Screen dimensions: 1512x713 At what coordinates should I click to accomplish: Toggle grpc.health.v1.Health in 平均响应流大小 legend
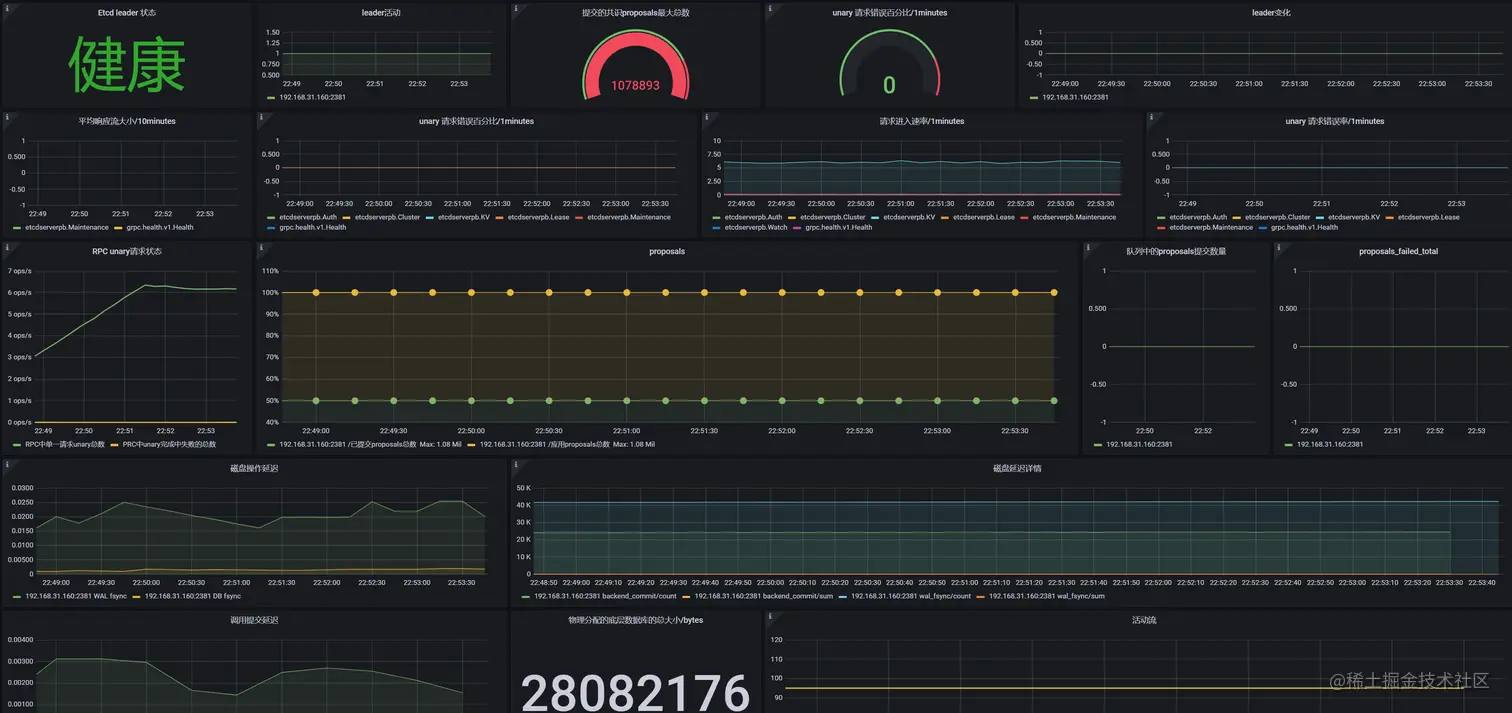[160, 228]
